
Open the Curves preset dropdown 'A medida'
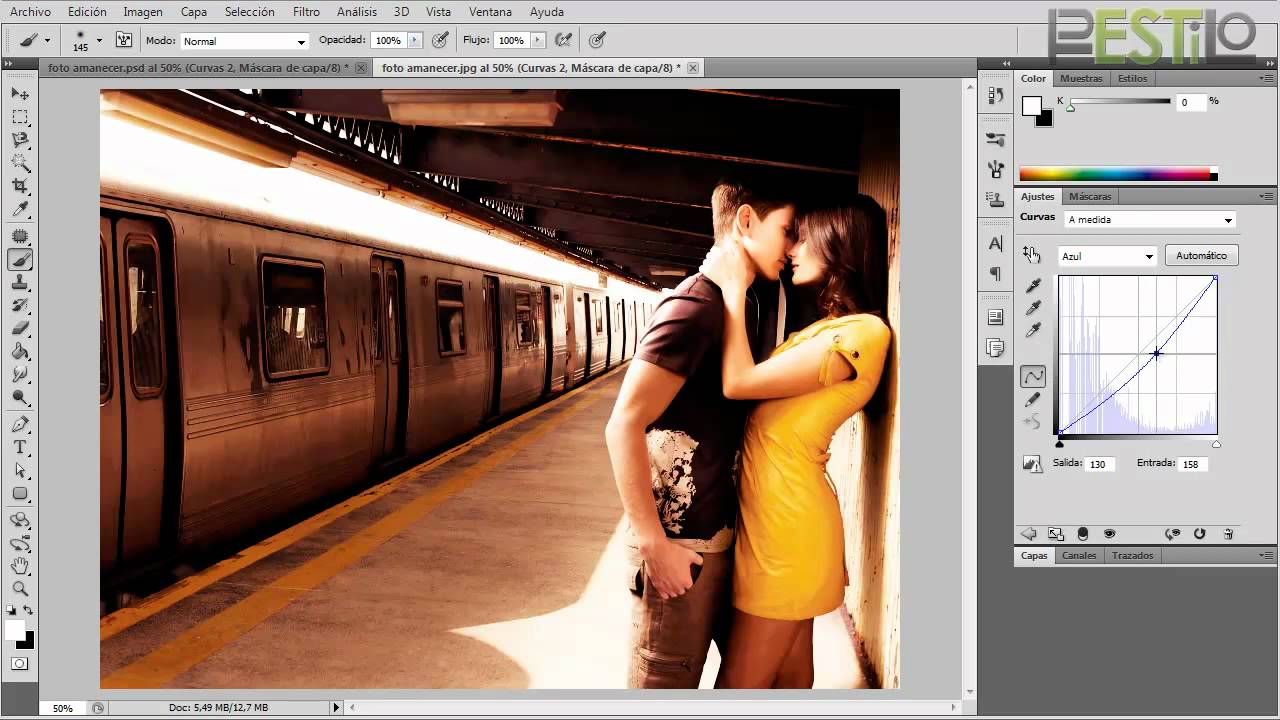click(1150, 220)
